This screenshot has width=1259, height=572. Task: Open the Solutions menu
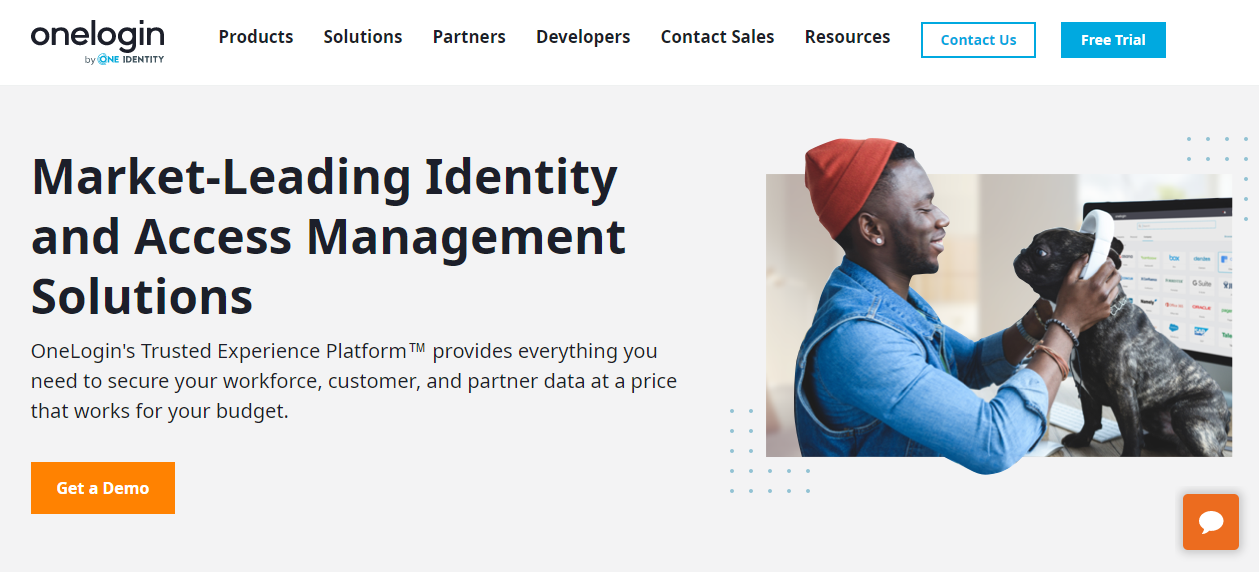[363, 37]
